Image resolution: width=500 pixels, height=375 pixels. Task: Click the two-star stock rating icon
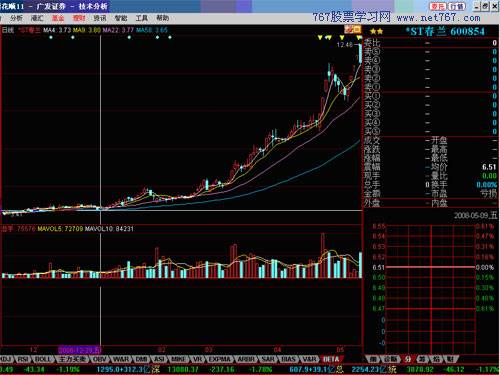(x=376, y=31)
